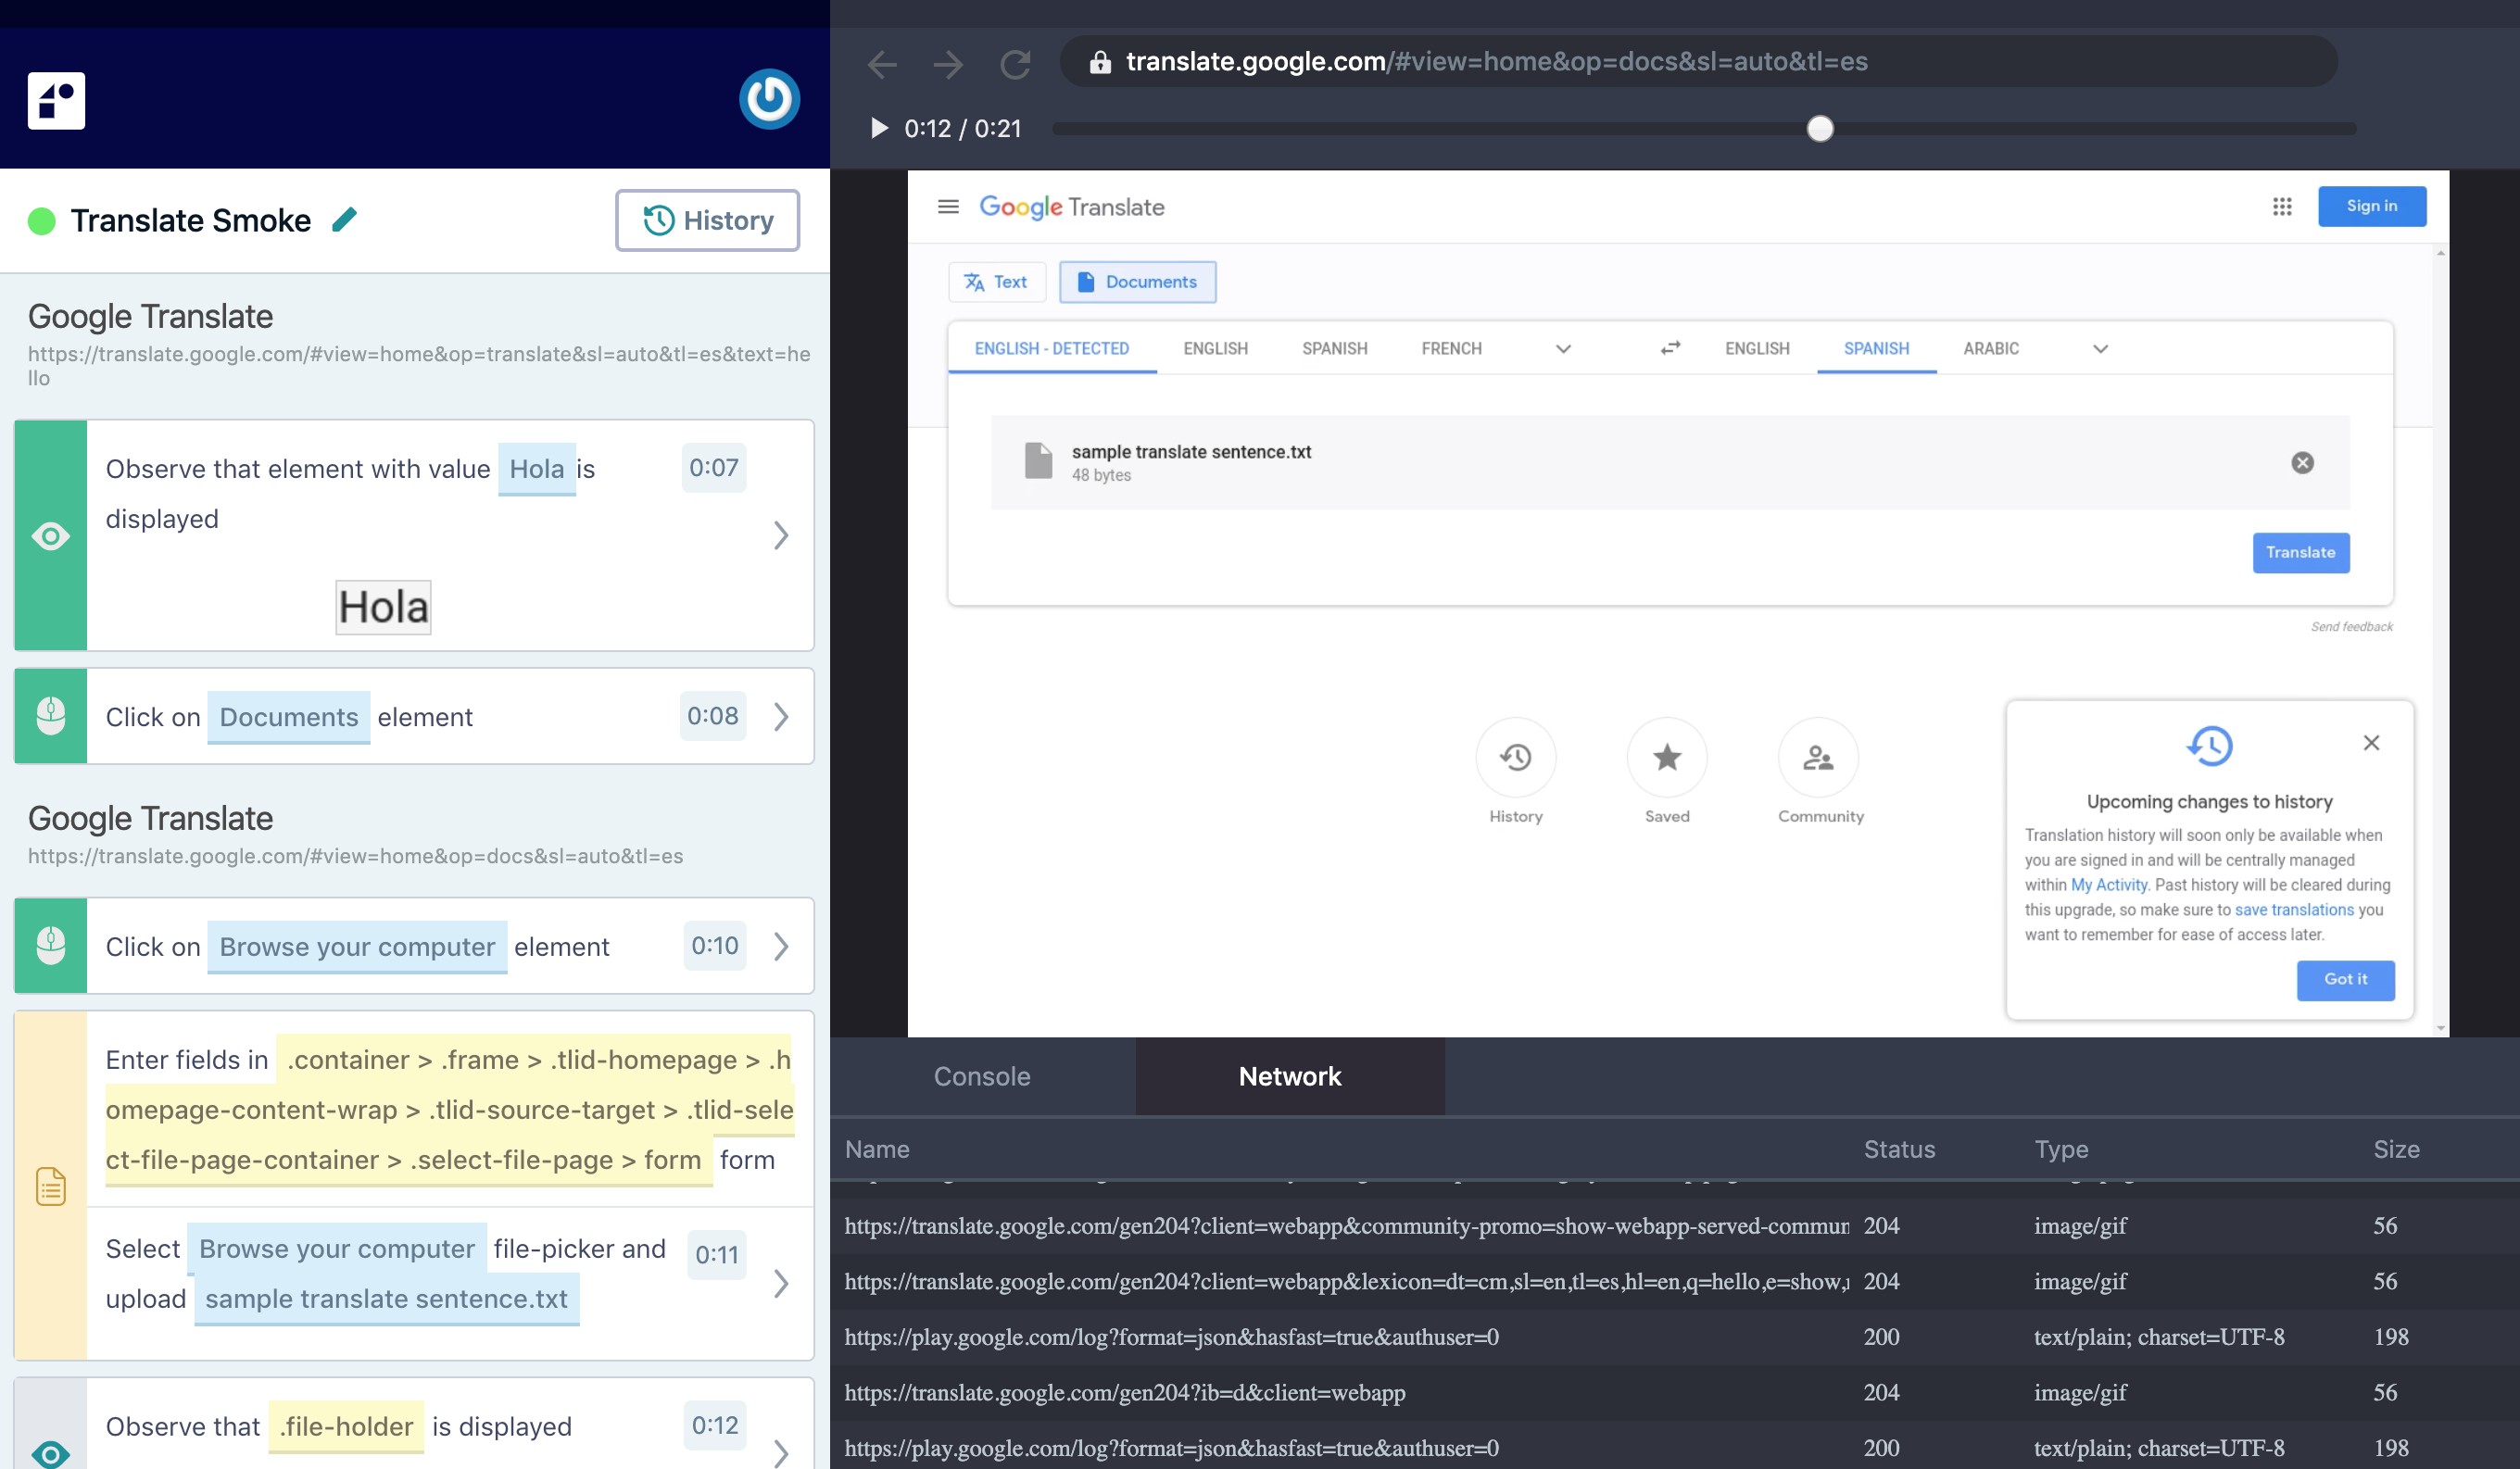Select gen204?ib=d&client=webapp request row
Image resolution: width=2520 pixels, height=1469 pixels.
click(x=1675, y=1393)
